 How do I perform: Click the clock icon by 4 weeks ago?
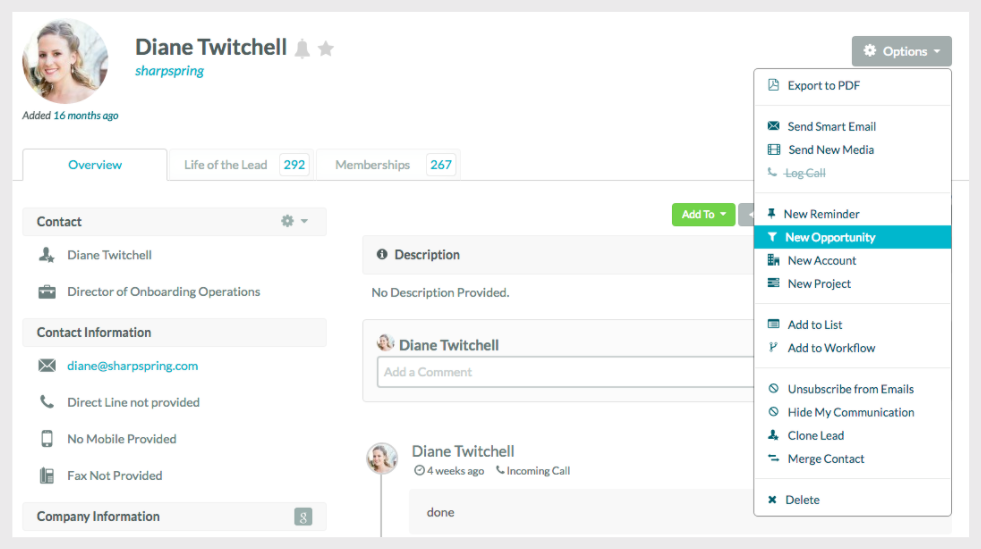[419, 471]
